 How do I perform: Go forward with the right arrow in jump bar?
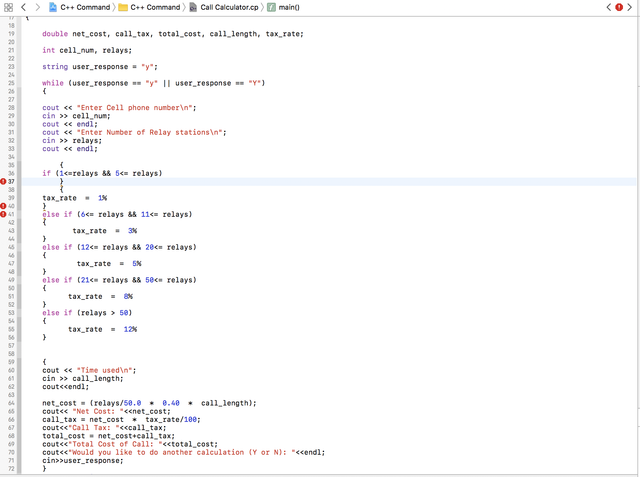[38, 7]
